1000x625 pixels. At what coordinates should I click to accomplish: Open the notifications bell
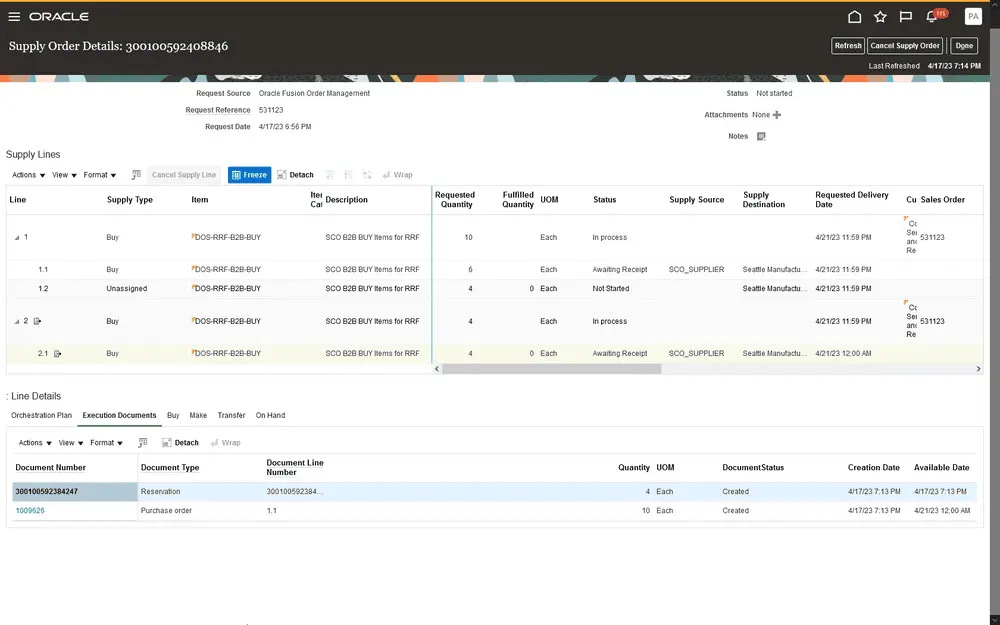tap(932, 17)
